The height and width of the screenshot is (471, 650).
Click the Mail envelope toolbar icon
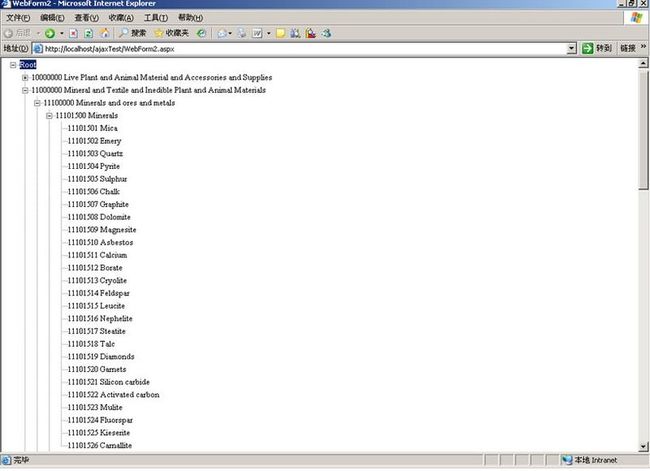[222, 34]
